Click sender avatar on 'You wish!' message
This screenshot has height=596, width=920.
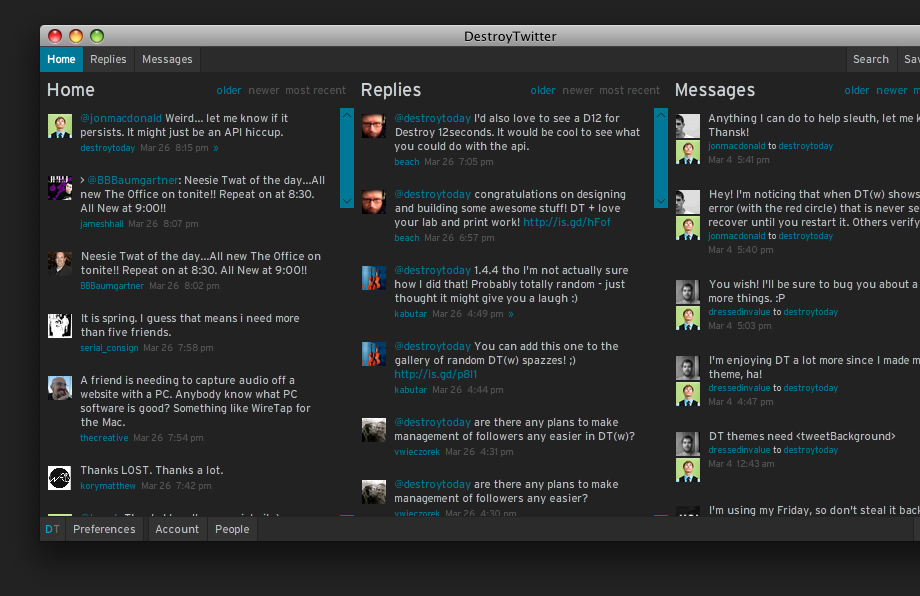(x=688, y=292)
